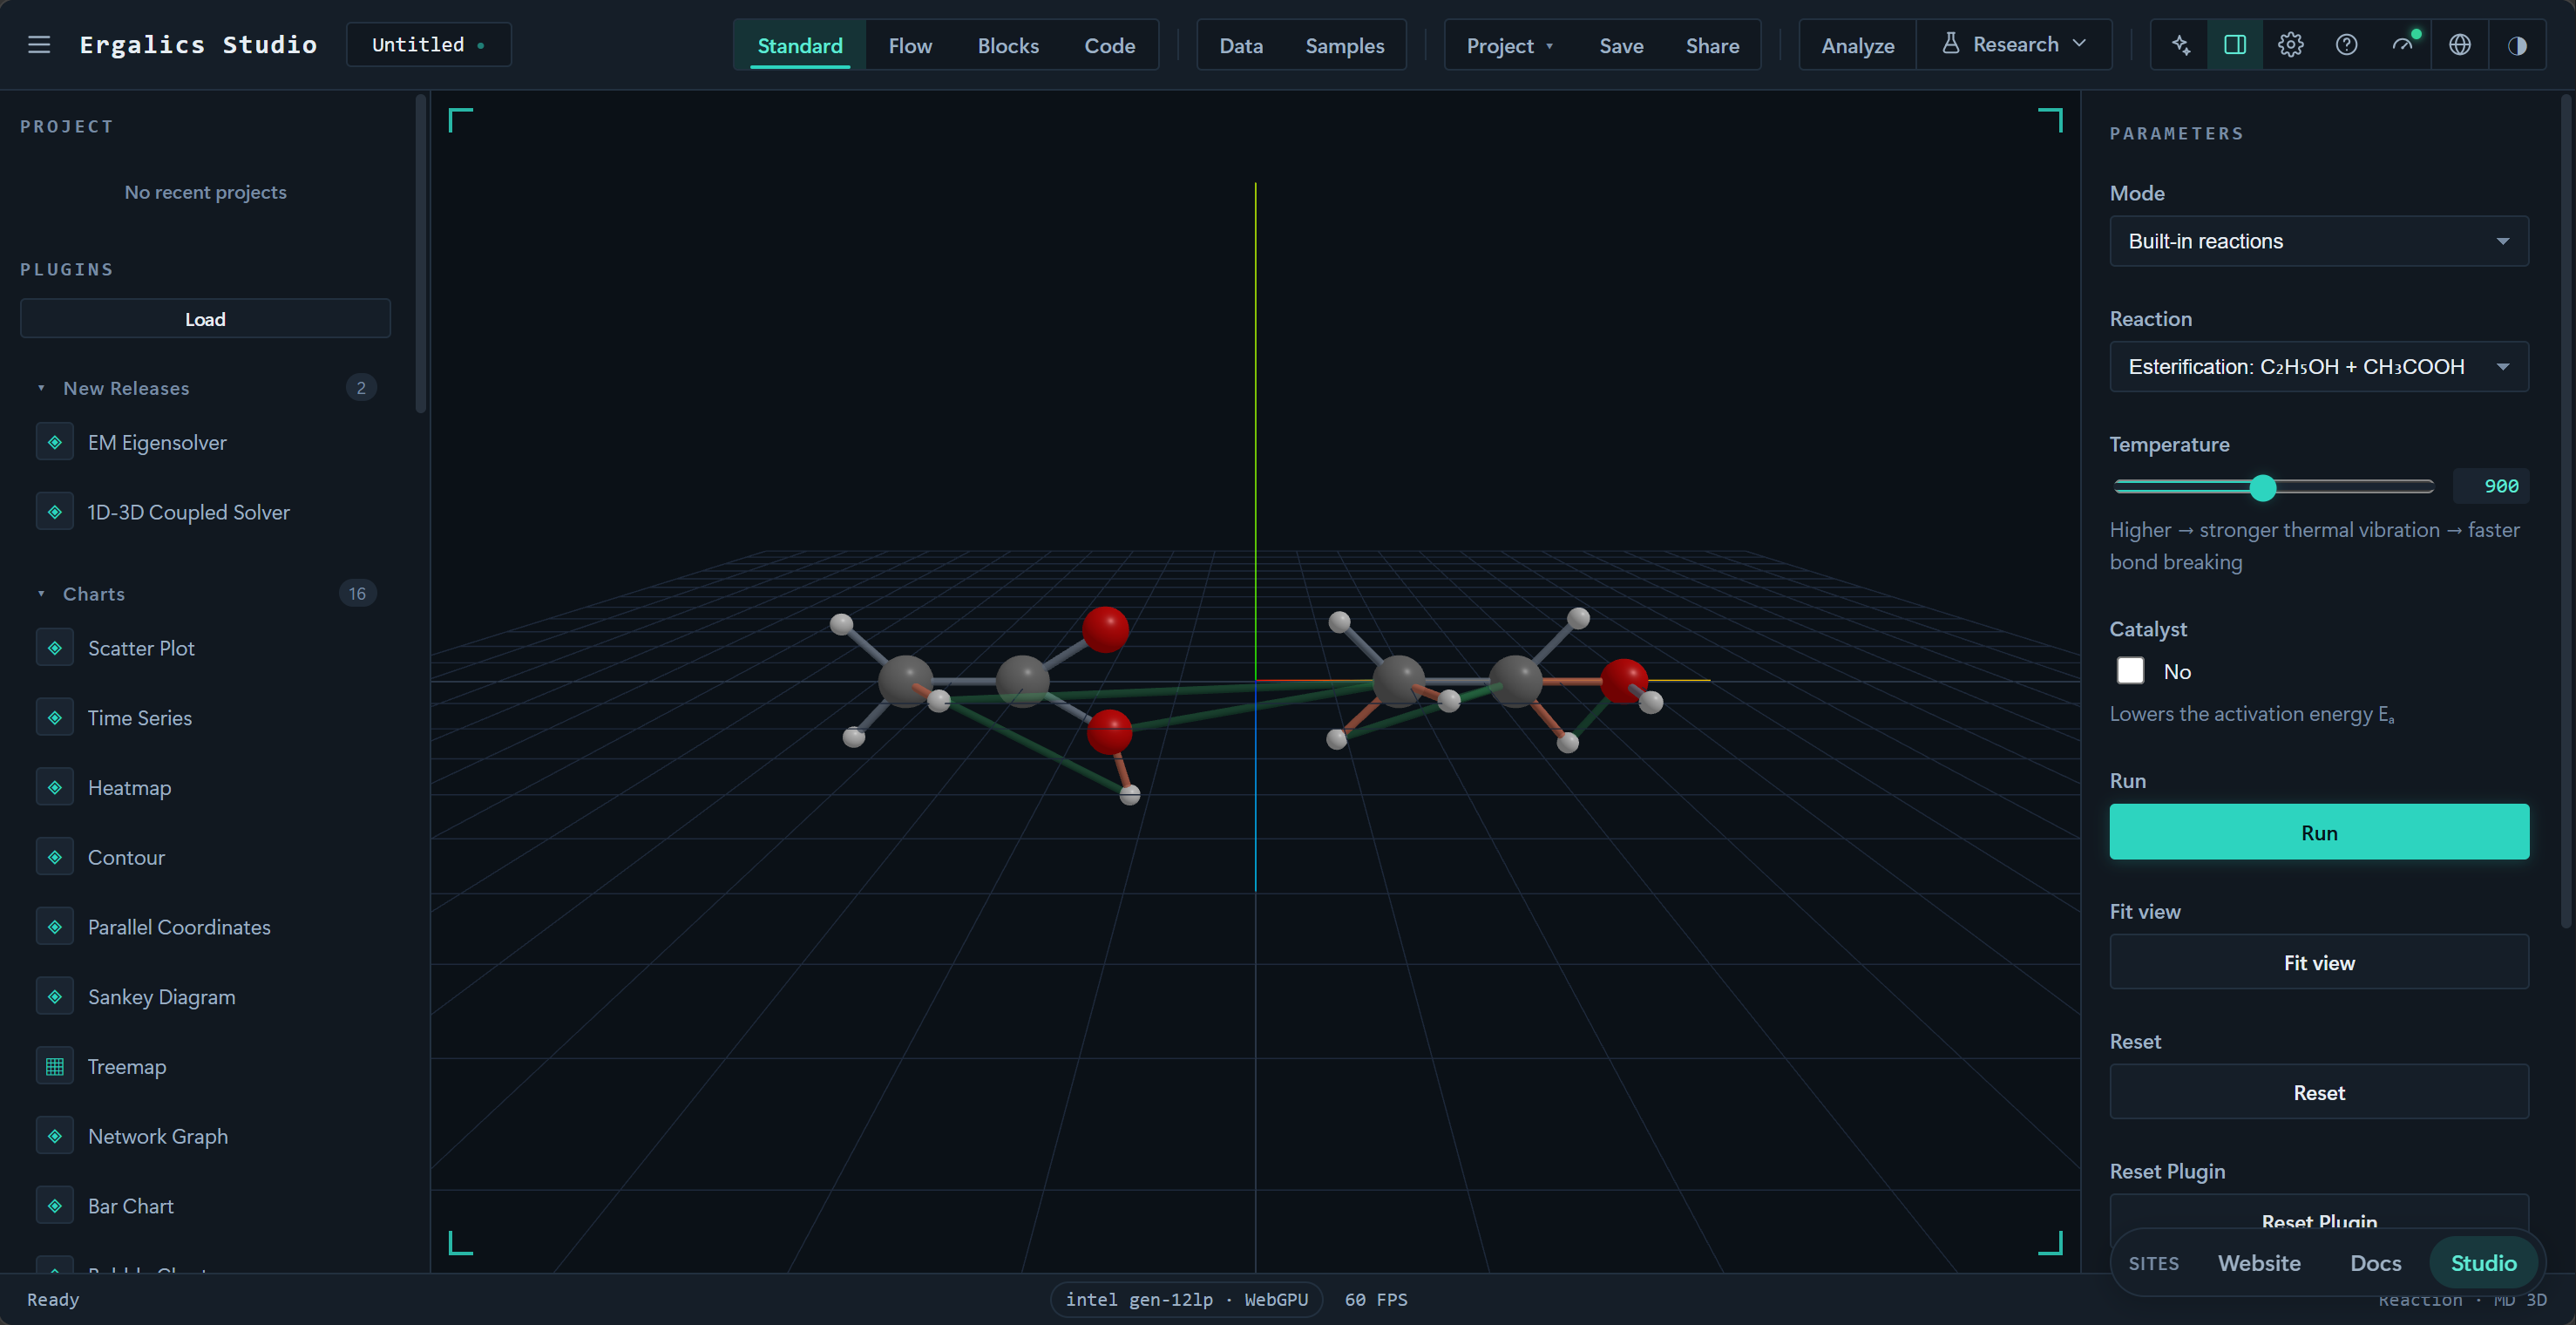Click the Contour plugin icon
The width and height of the screenshot is (2576, 1325).
tap(55, 858)
